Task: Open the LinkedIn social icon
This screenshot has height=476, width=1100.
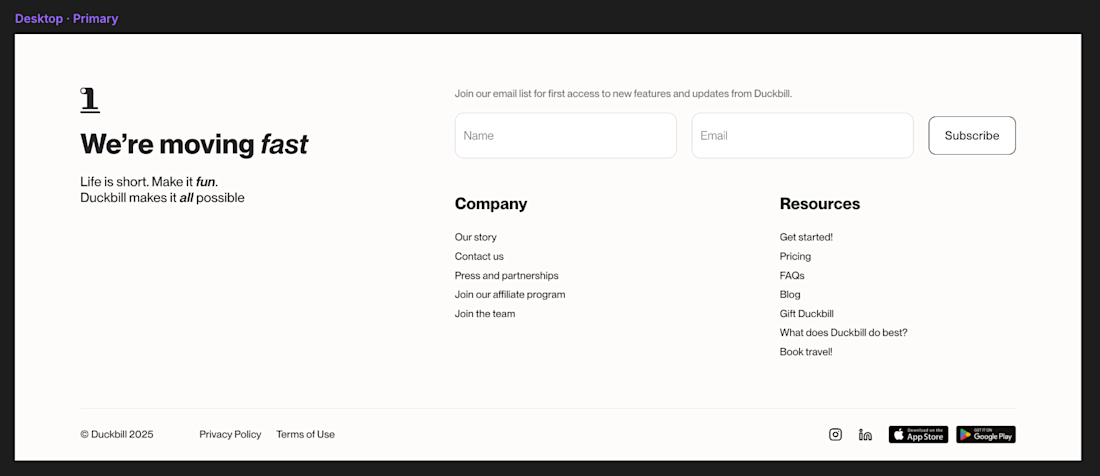Action: [865, 434]
